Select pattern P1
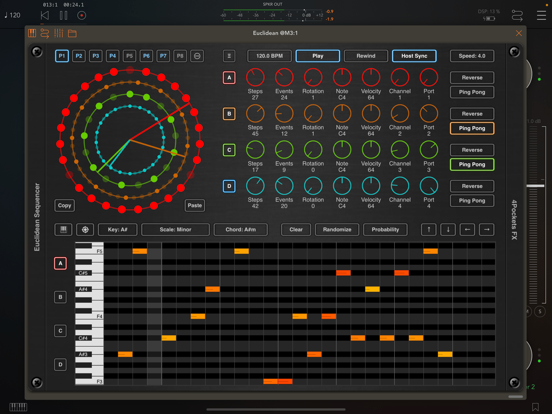Image resolution: width=552 pixels, height=414 pixels. click(x=62, y=56)
